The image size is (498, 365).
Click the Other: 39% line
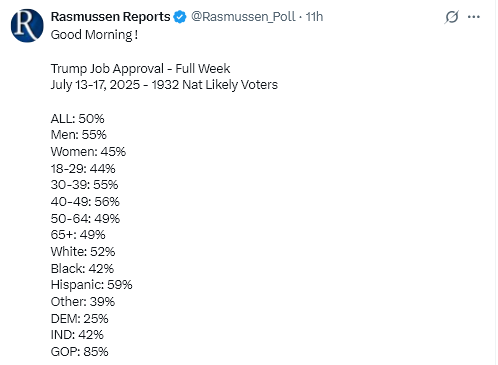coord(83,302)
